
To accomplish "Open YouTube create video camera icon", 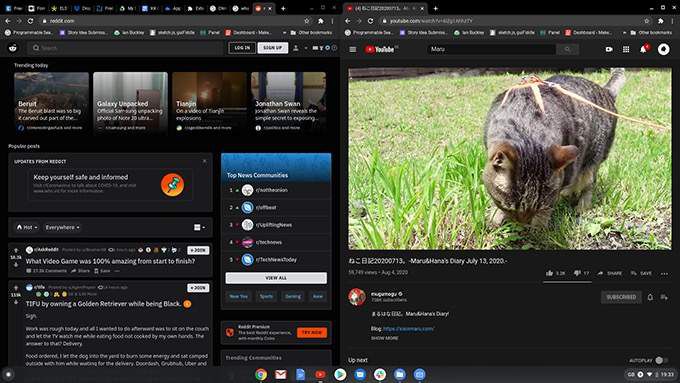I will tap(609, 49).
